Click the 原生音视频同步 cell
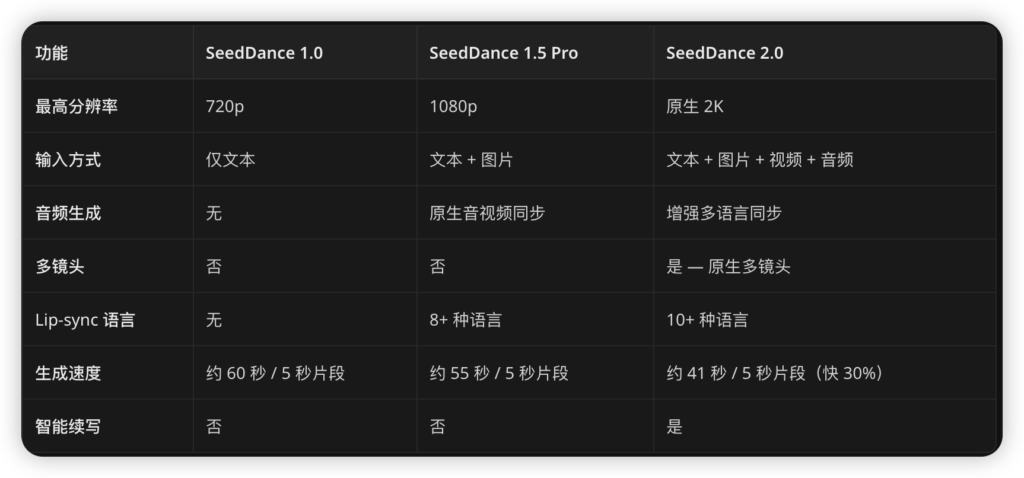1024x478 pixels. [x=487, y=213]
